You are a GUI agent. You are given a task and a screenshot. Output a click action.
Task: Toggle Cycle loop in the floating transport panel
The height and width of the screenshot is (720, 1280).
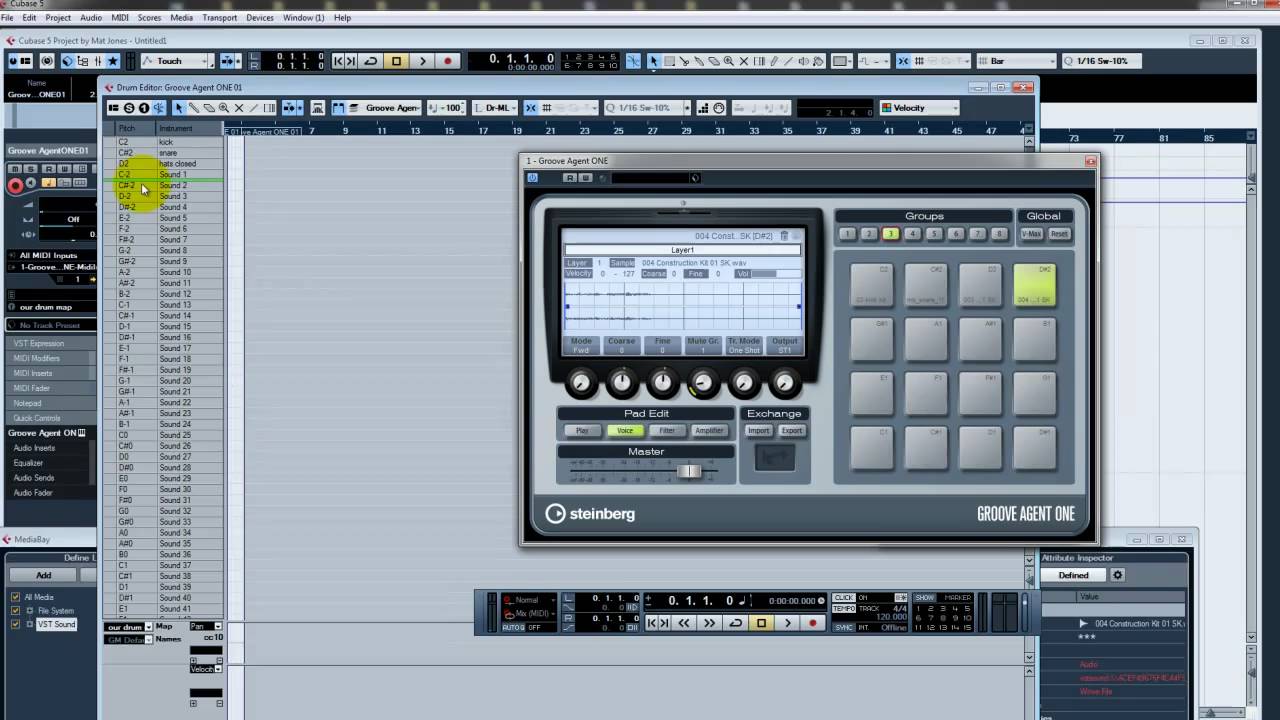pos(736,623)
